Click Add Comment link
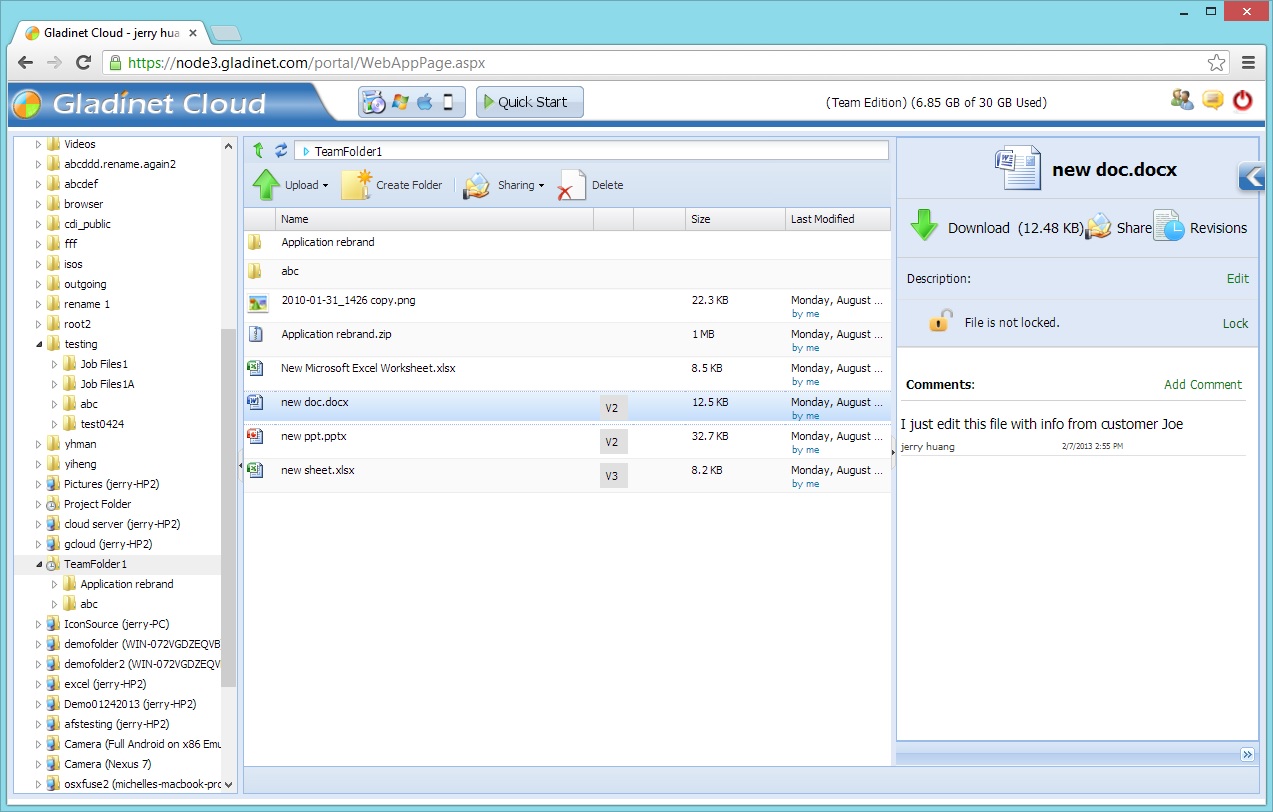The height and width of the screenshot is (812, 1273). (x=1202, y=384)
